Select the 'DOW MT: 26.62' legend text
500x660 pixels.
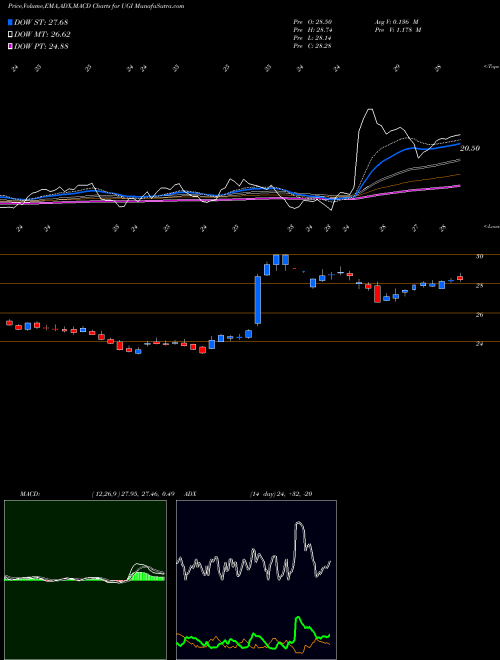tap(42, 35)
